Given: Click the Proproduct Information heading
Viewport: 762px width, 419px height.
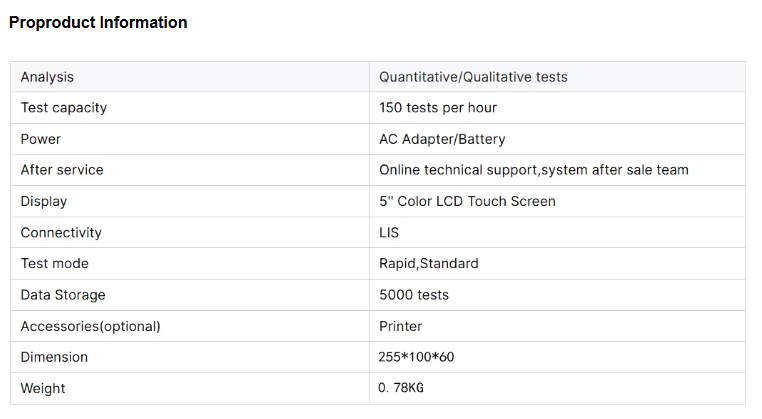Looking at the screenshot, I should (98, 22).
